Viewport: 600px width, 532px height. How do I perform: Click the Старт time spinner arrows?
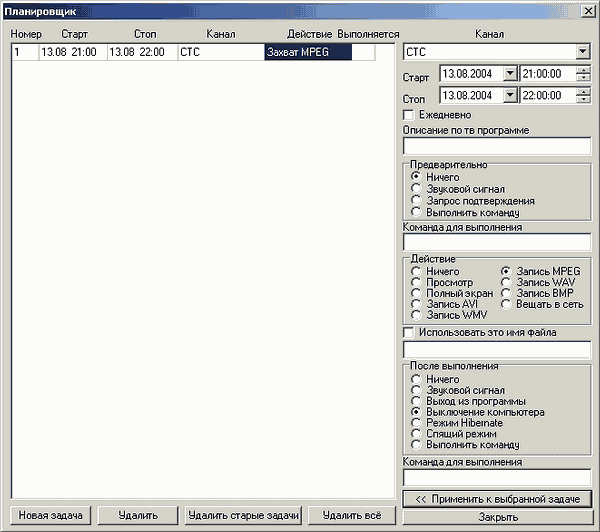coord(583,74)
